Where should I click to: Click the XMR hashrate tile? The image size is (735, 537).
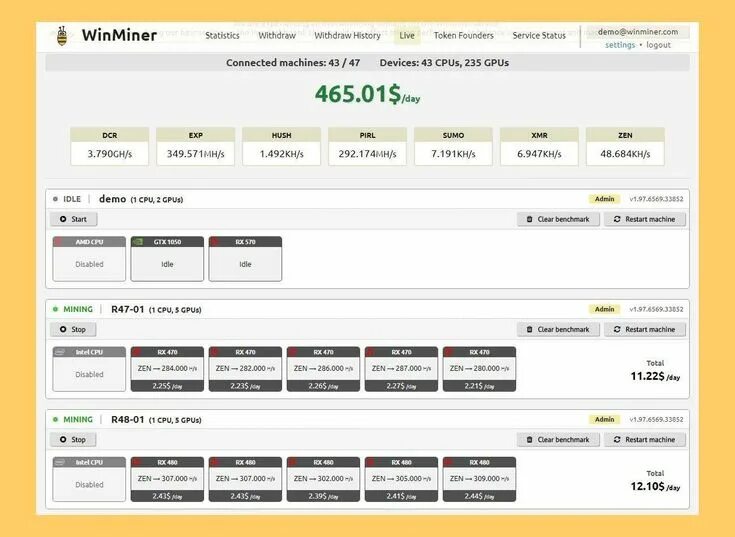(x=539, y=146)
